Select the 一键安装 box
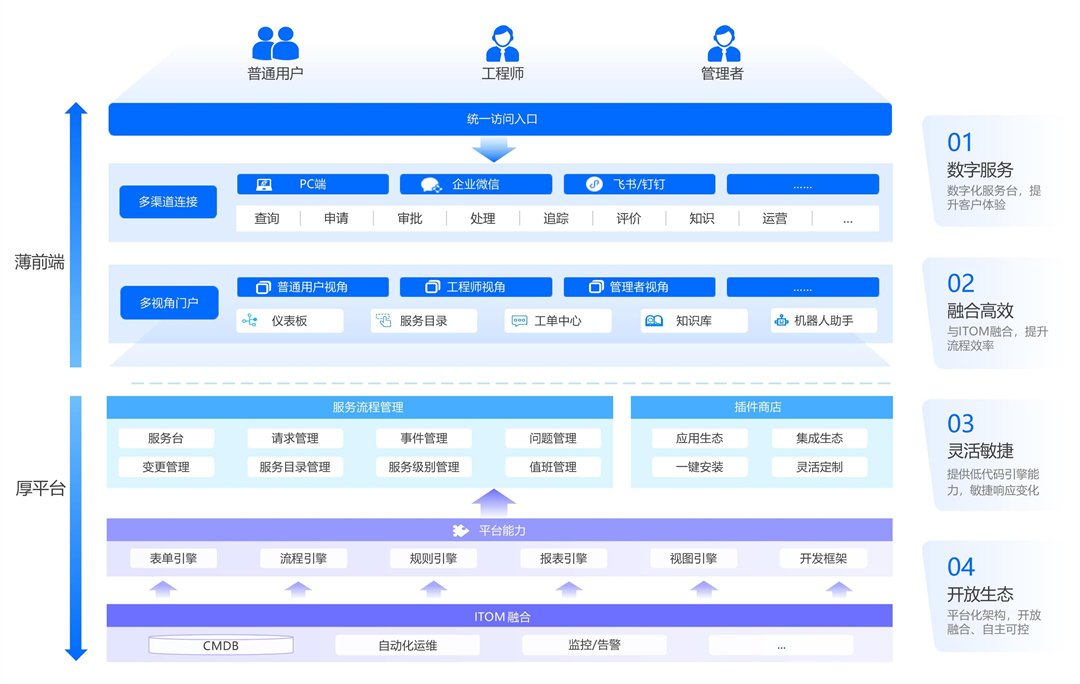1080x684 pixels. click(x=700, y=467)
